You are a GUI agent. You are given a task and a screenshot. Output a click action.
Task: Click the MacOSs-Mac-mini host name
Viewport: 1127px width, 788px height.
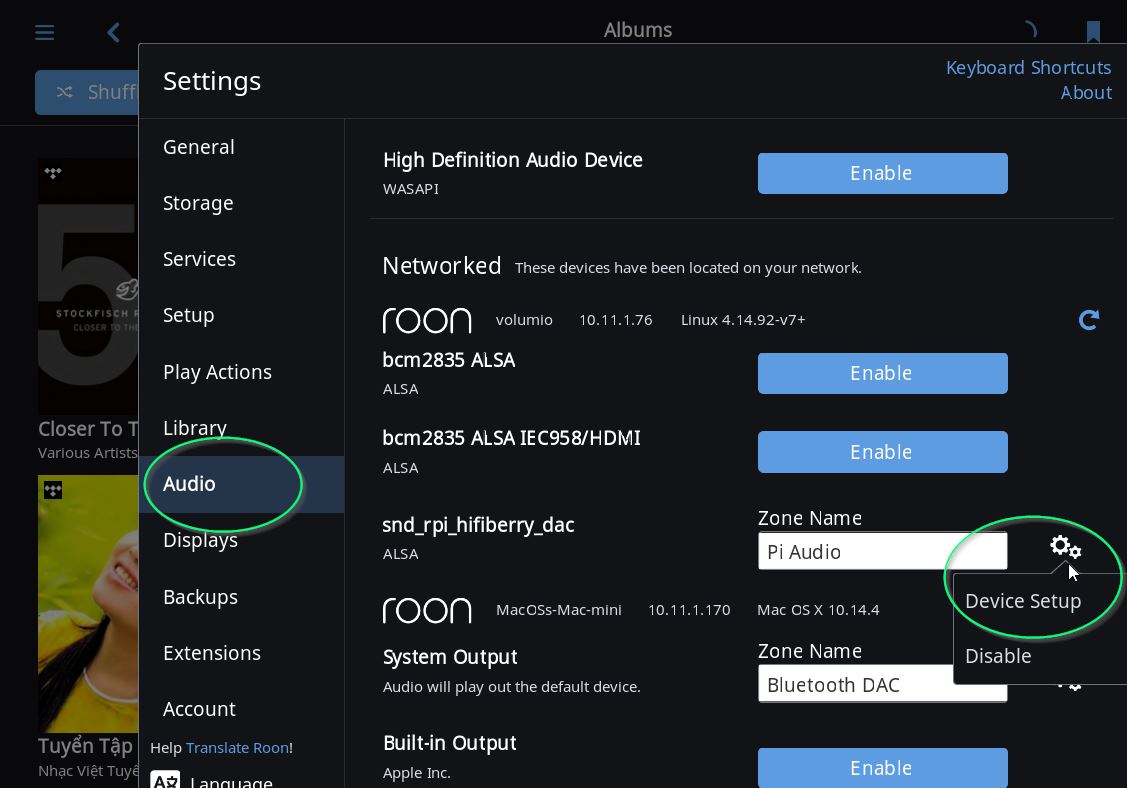(x=558, y=610)
